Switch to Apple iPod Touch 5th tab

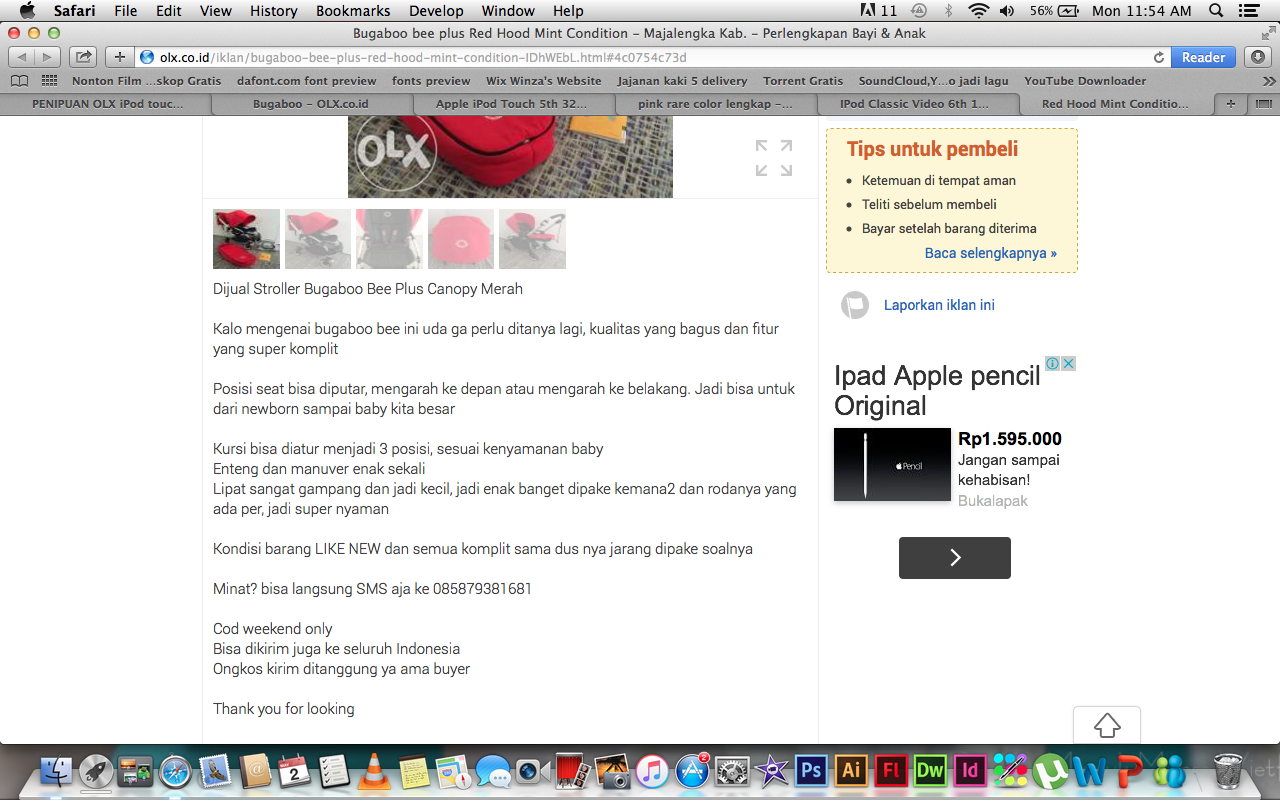512,104
